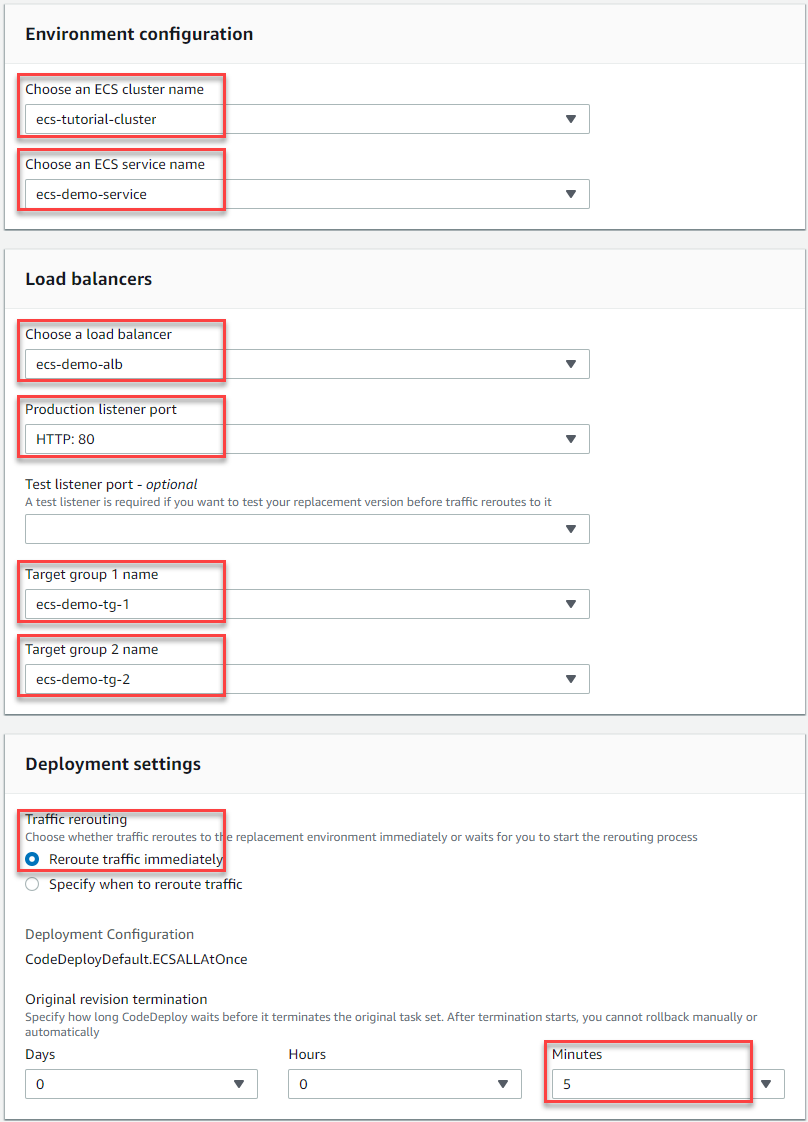
Task: Click the dropdown arrow on ecs-demo-alb field
Action: 571,363
